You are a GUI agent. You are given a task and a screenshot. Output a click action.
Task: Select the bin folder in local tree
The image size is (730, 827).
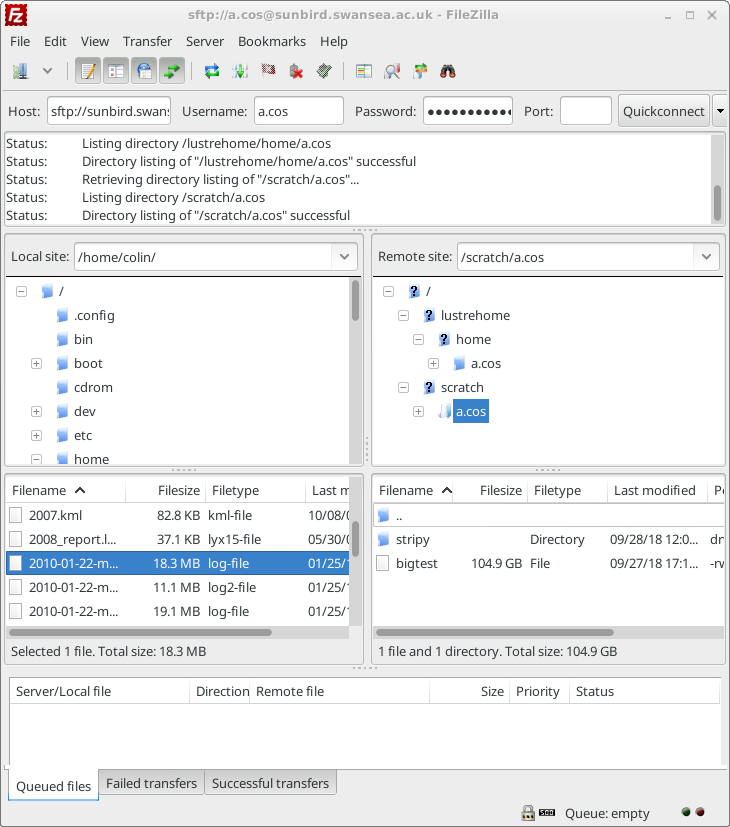pyautogui.click(x=83, y=339)
